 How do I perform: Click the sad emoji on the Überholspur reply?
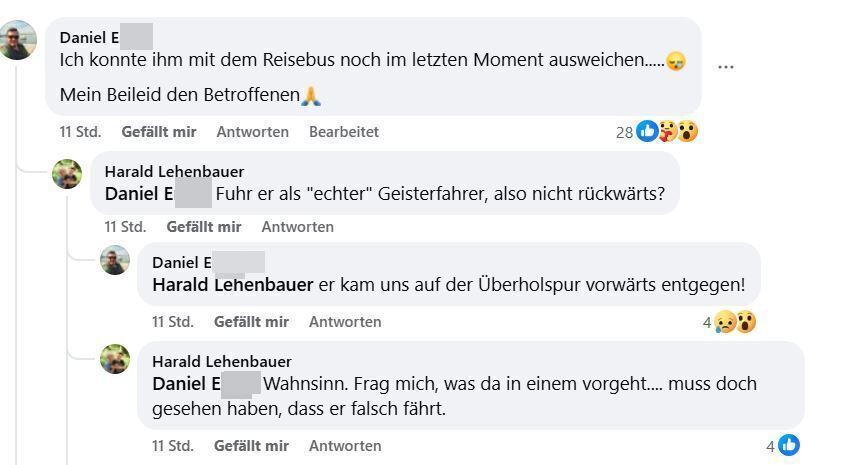725,322
